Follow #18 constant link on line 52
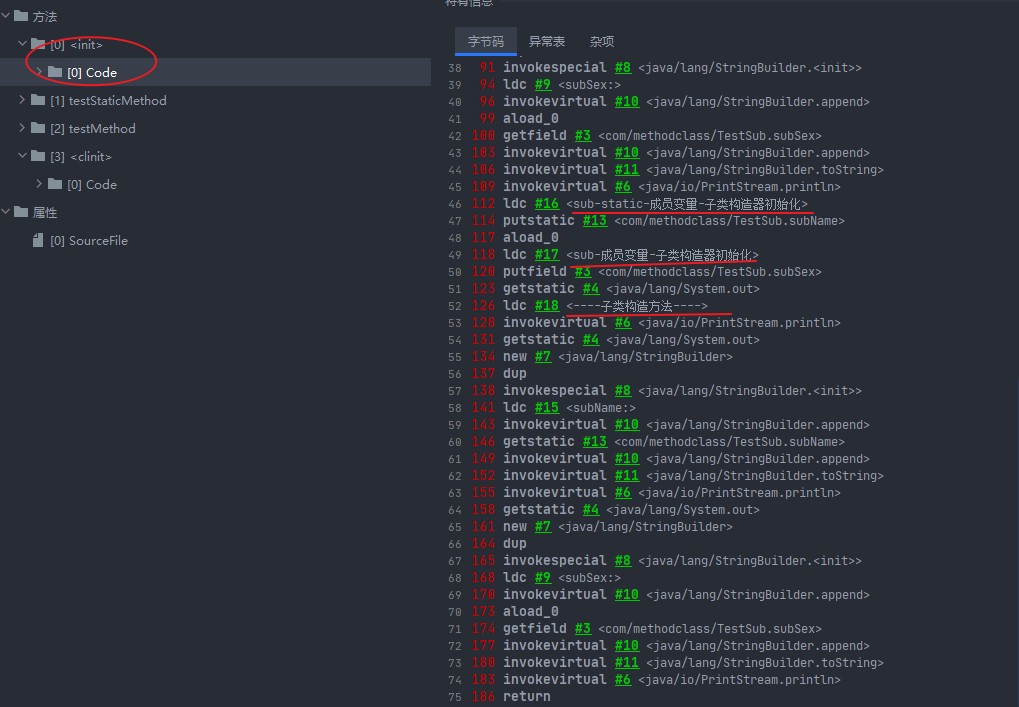 (x=547, y=305)
